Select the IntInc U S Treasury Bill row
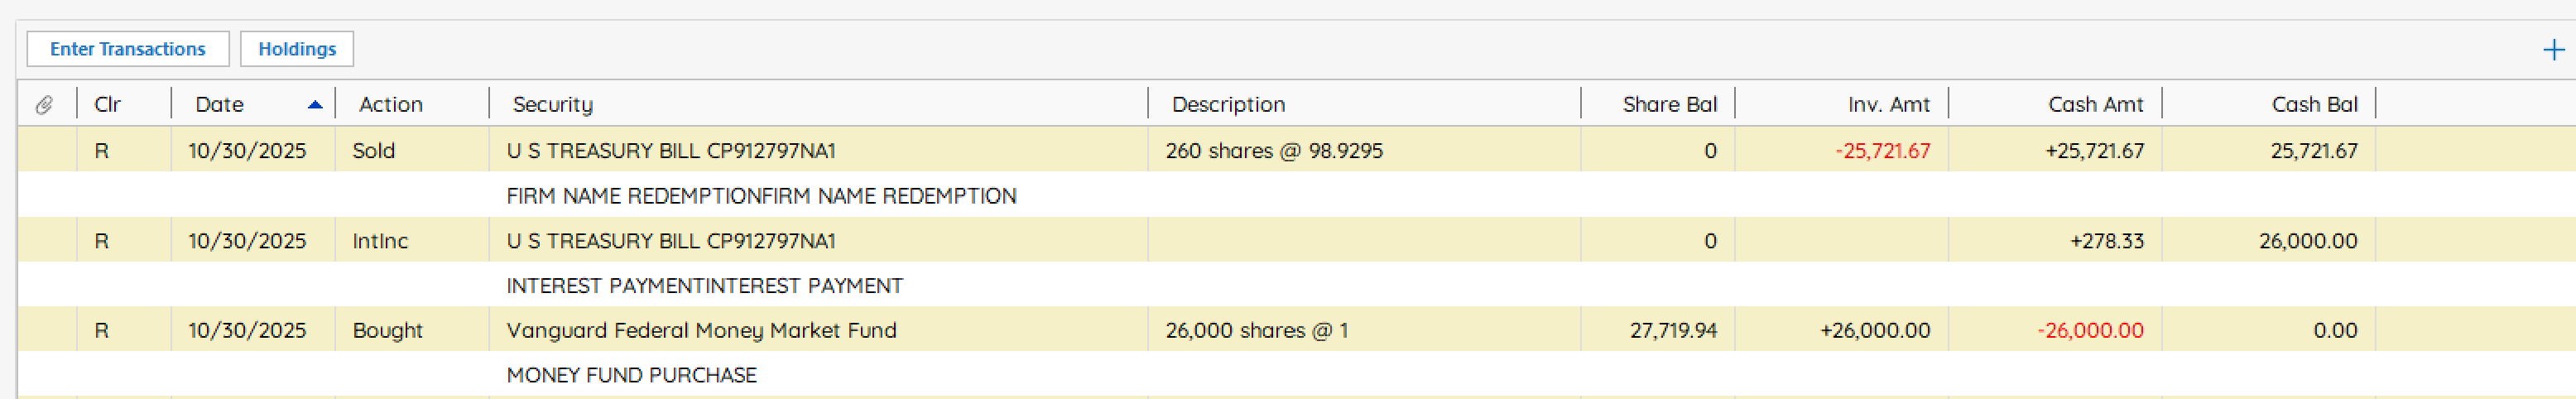This screenshot has width=2576, height=399. click(670, 241)
